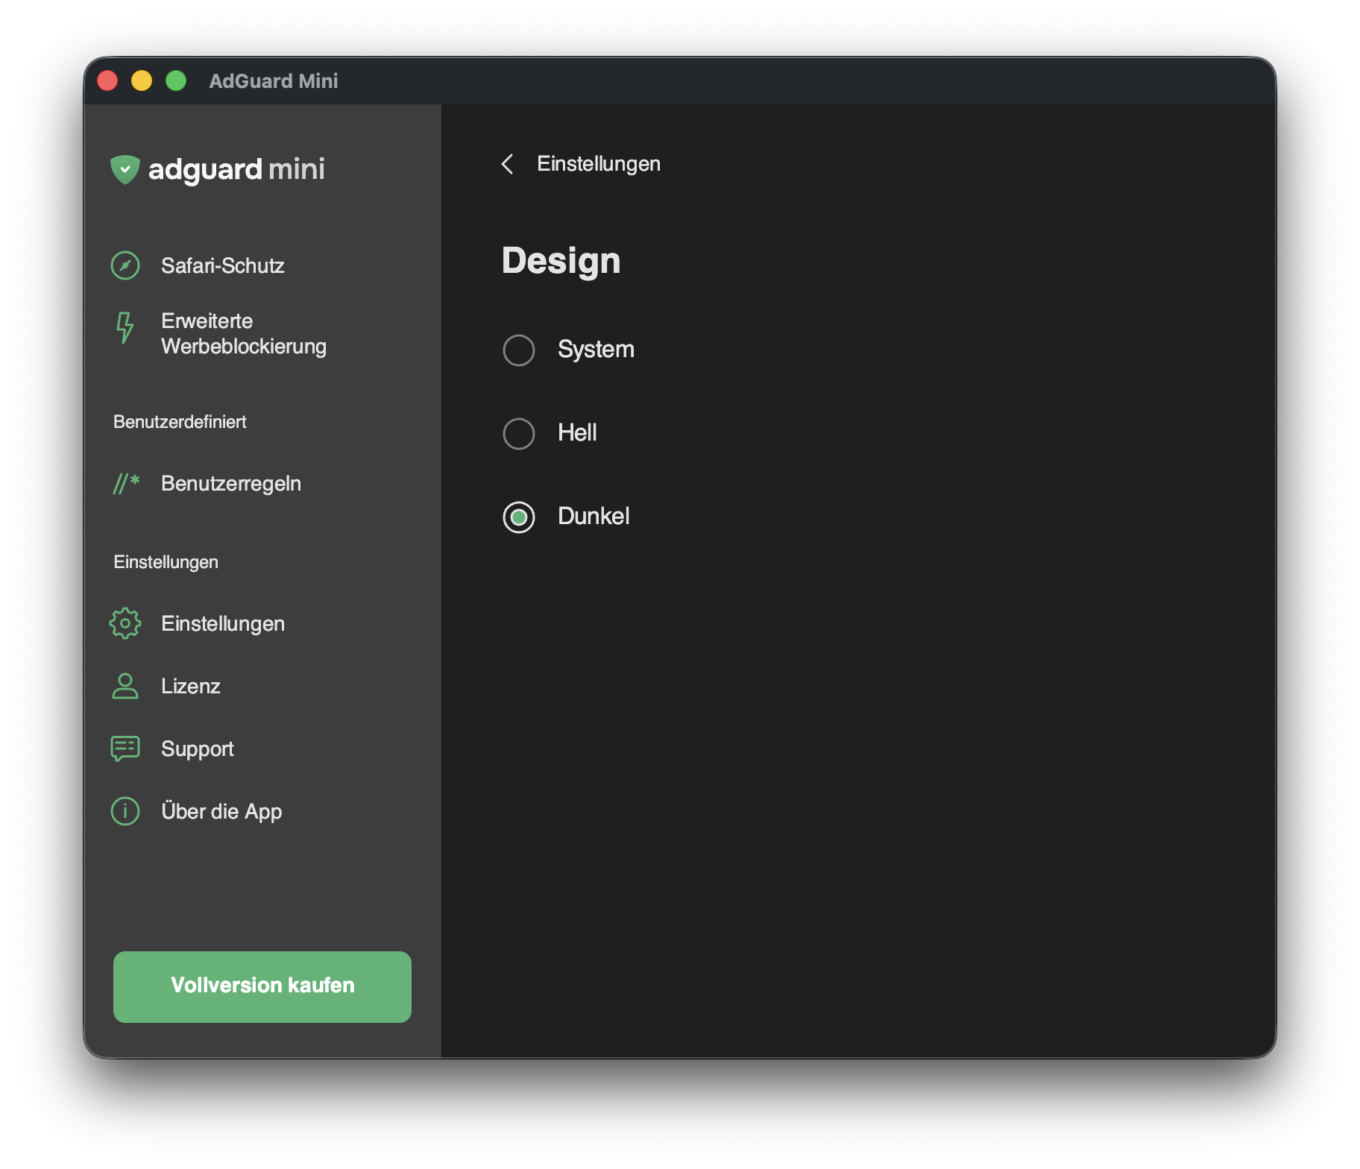Image resolution: width=1360 pixels, height=1169 pixels.
Task: Open Über die App info section
Action: click(x=221, y=811)
